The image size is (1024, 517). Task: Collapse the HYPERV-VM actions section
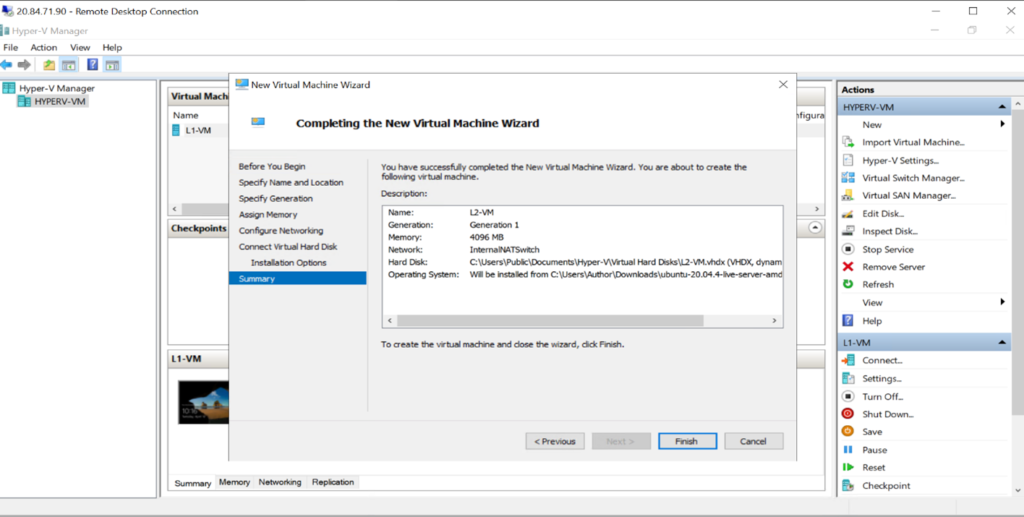coord(1002,107)
